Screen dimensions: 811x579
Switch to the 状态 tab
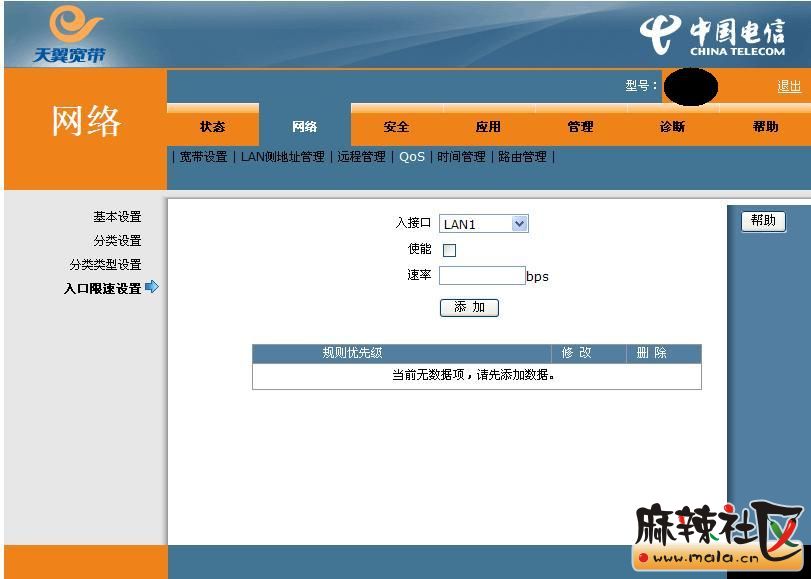pos(212,127)
